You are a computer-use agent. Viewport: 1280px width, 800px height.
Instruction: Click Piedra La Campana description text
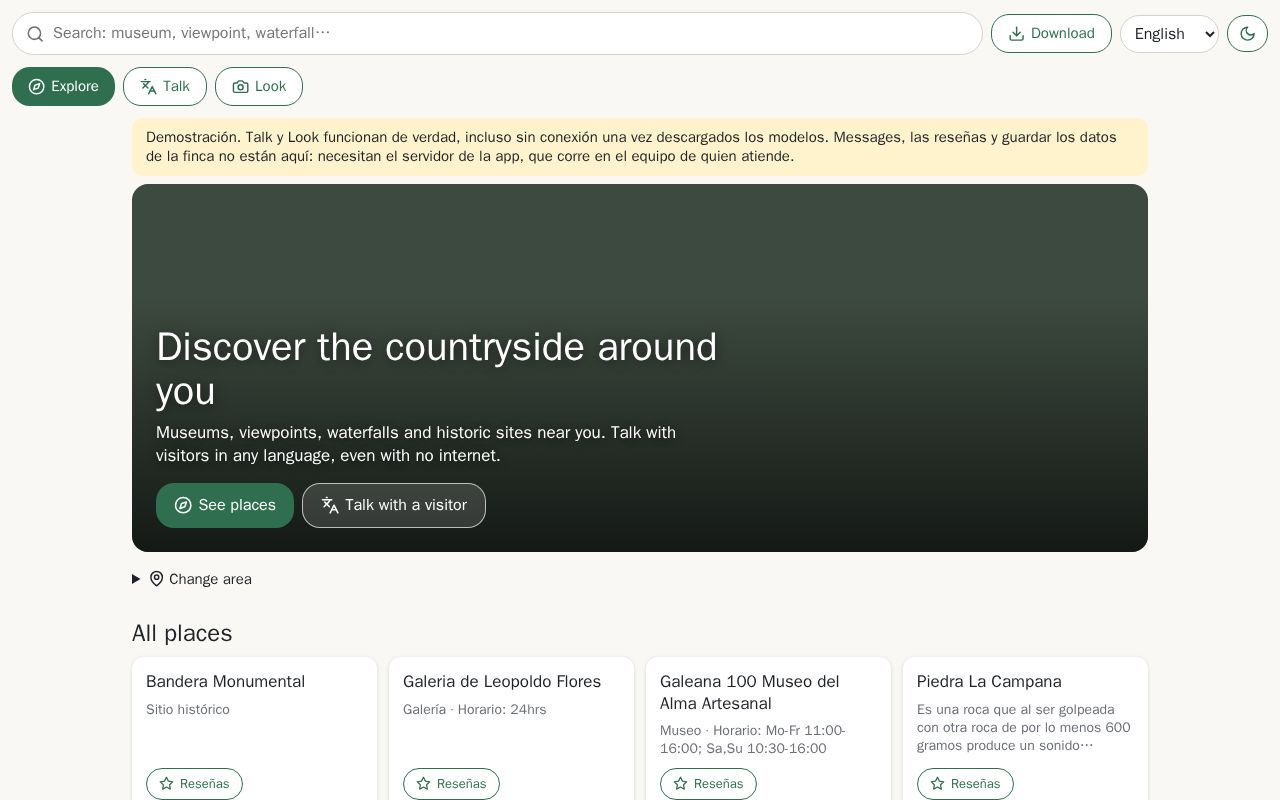tap(1024, 728)
